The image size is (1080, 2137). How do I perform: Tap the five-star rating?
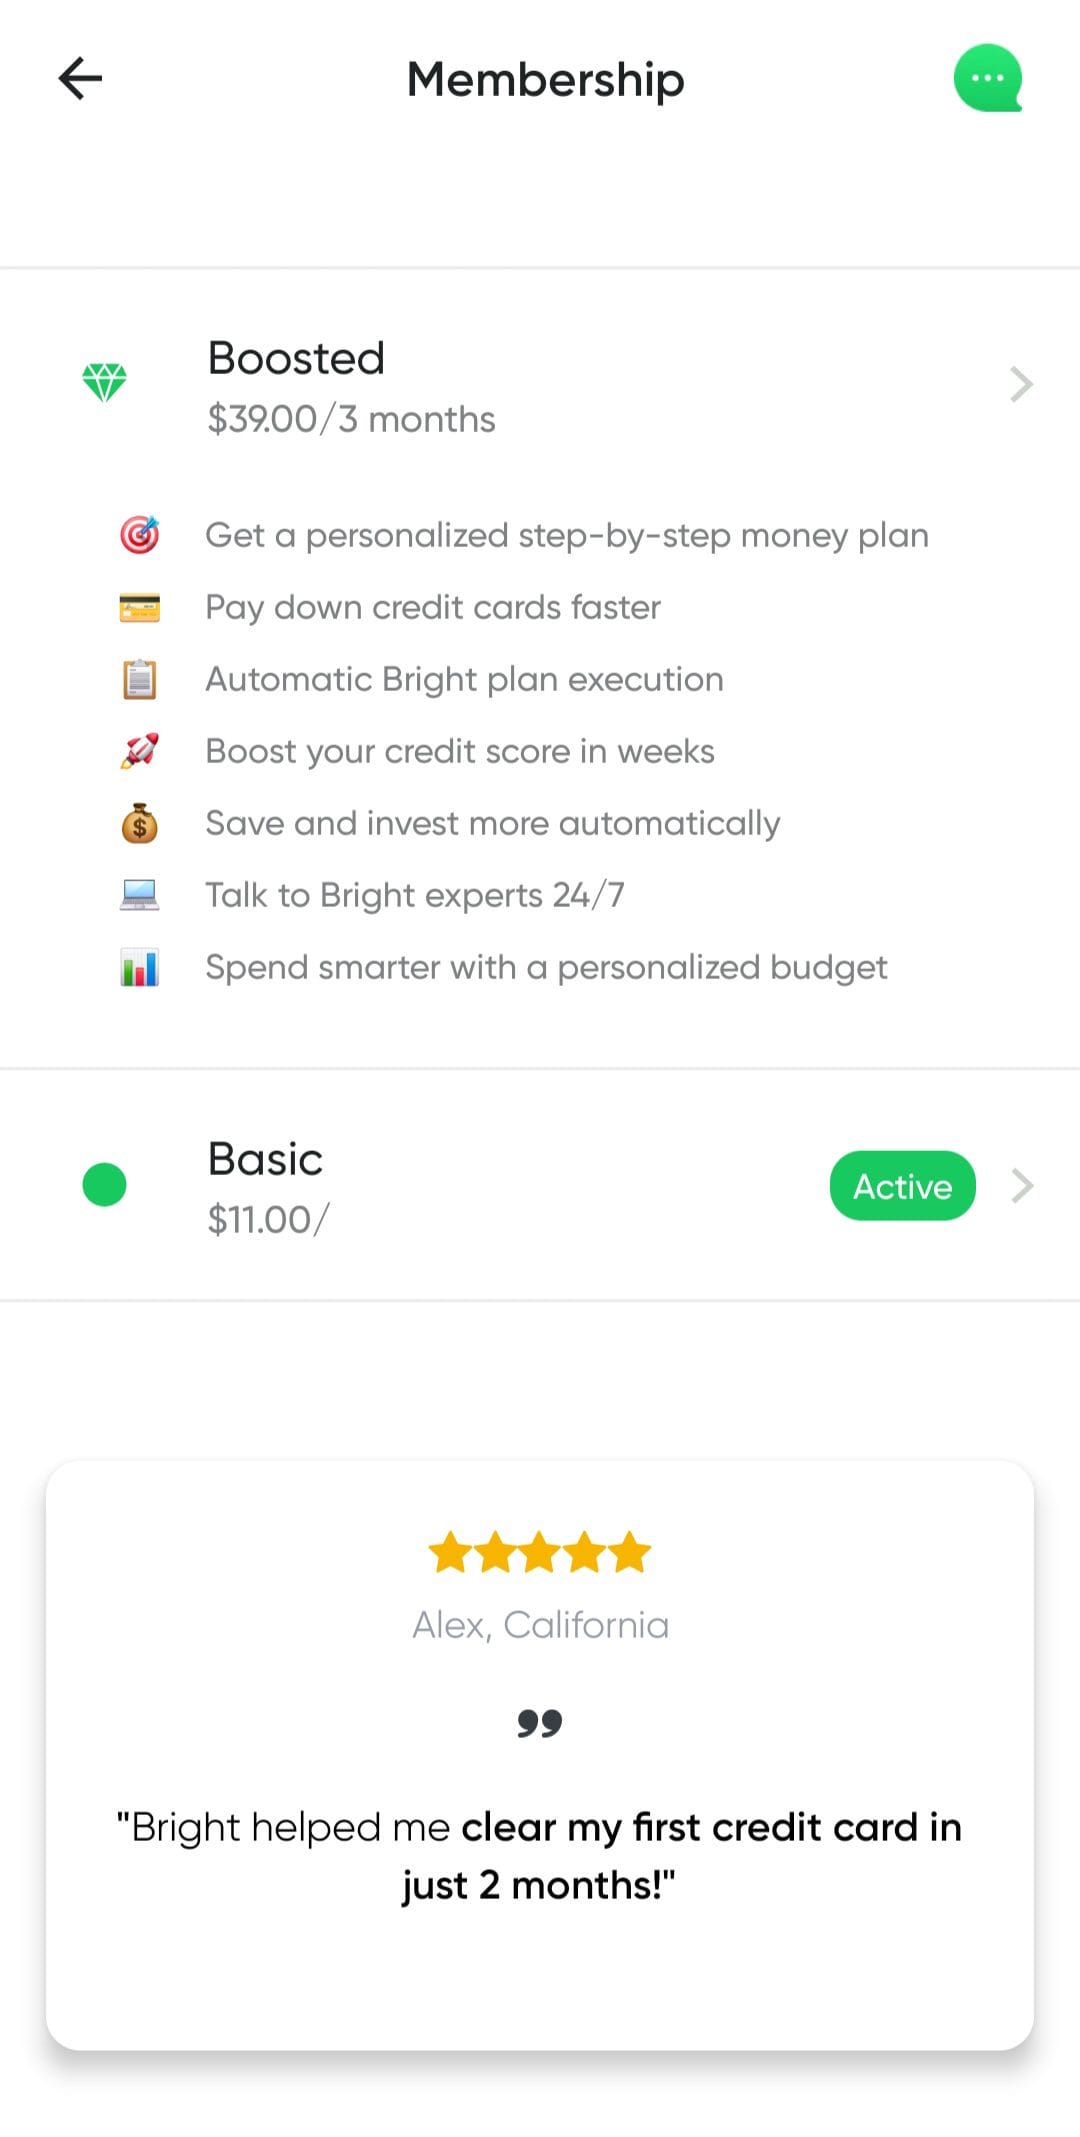(540, 1553)
